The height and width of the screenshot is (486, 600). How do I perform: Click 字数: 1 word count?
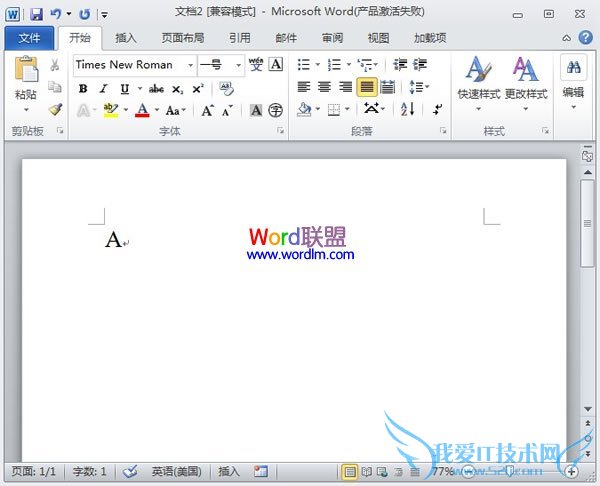[89, 471]
